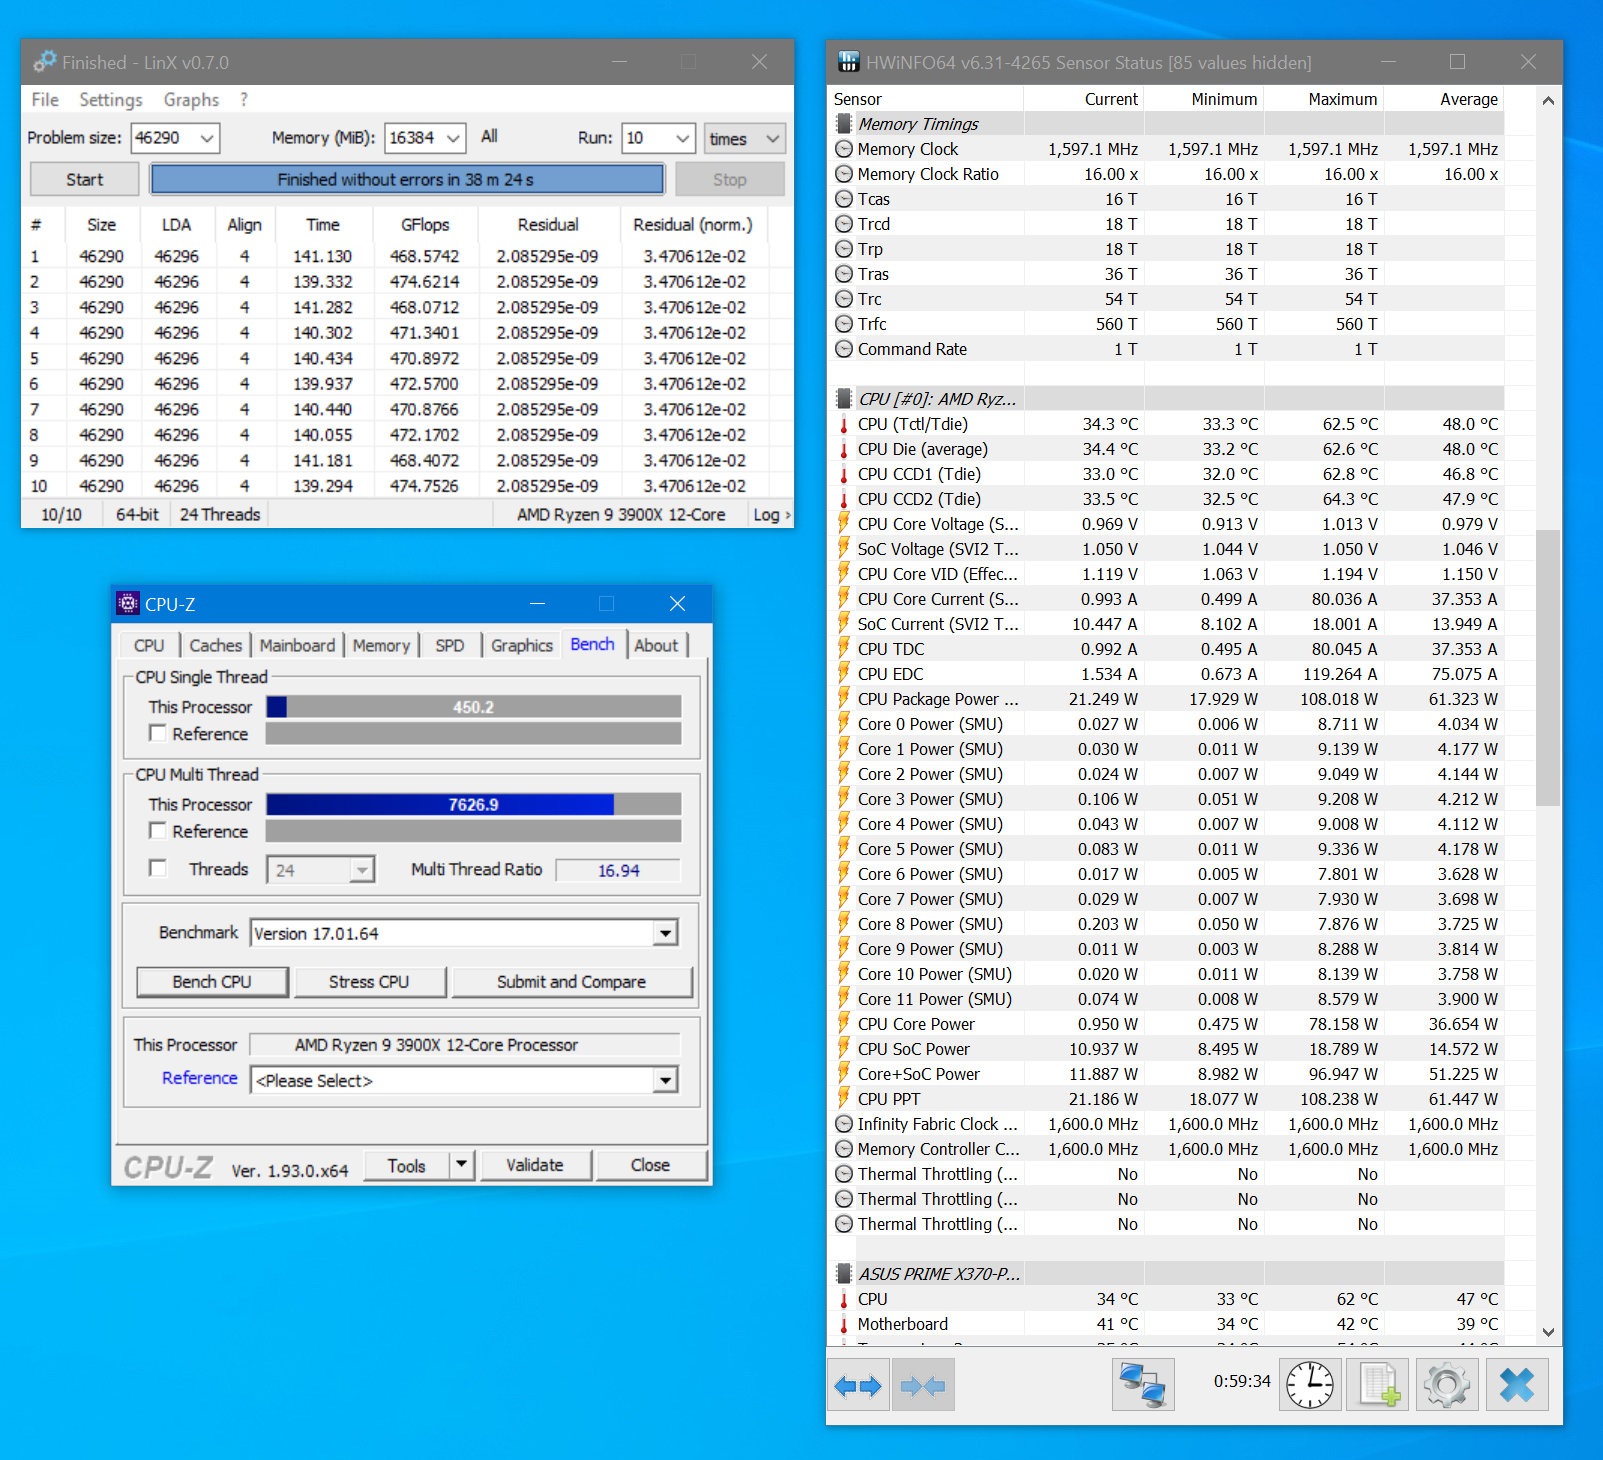
Task: Click the GFlops column header in LinX
Action: coord(426,225)
